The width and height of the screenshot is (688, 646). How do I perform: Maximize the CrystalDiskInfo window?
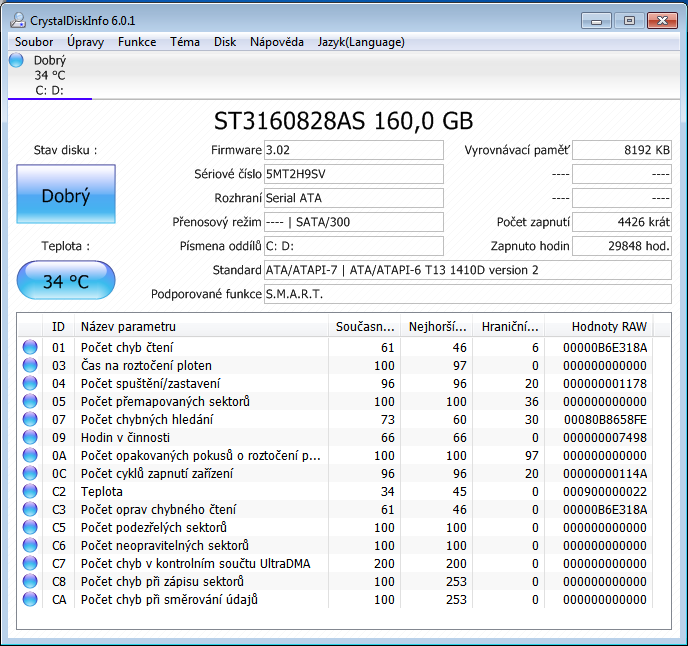629,21
